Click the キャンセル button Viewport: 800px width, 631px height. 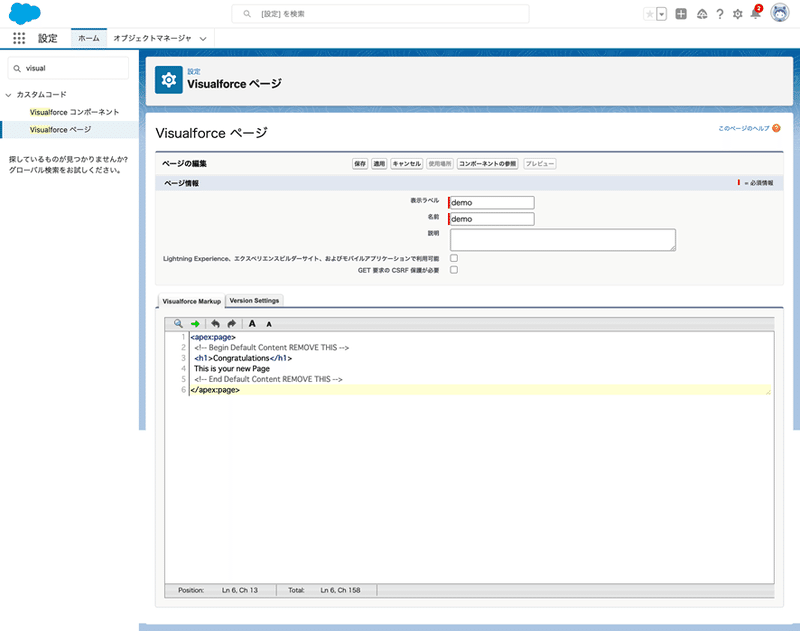[407, 164]
